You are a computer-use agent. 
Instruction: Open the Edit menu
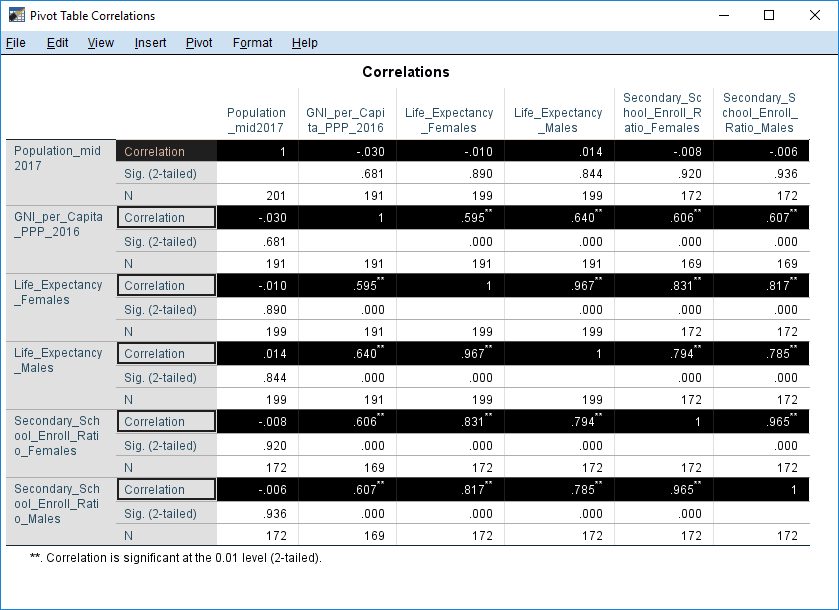(x=57, y=43)
